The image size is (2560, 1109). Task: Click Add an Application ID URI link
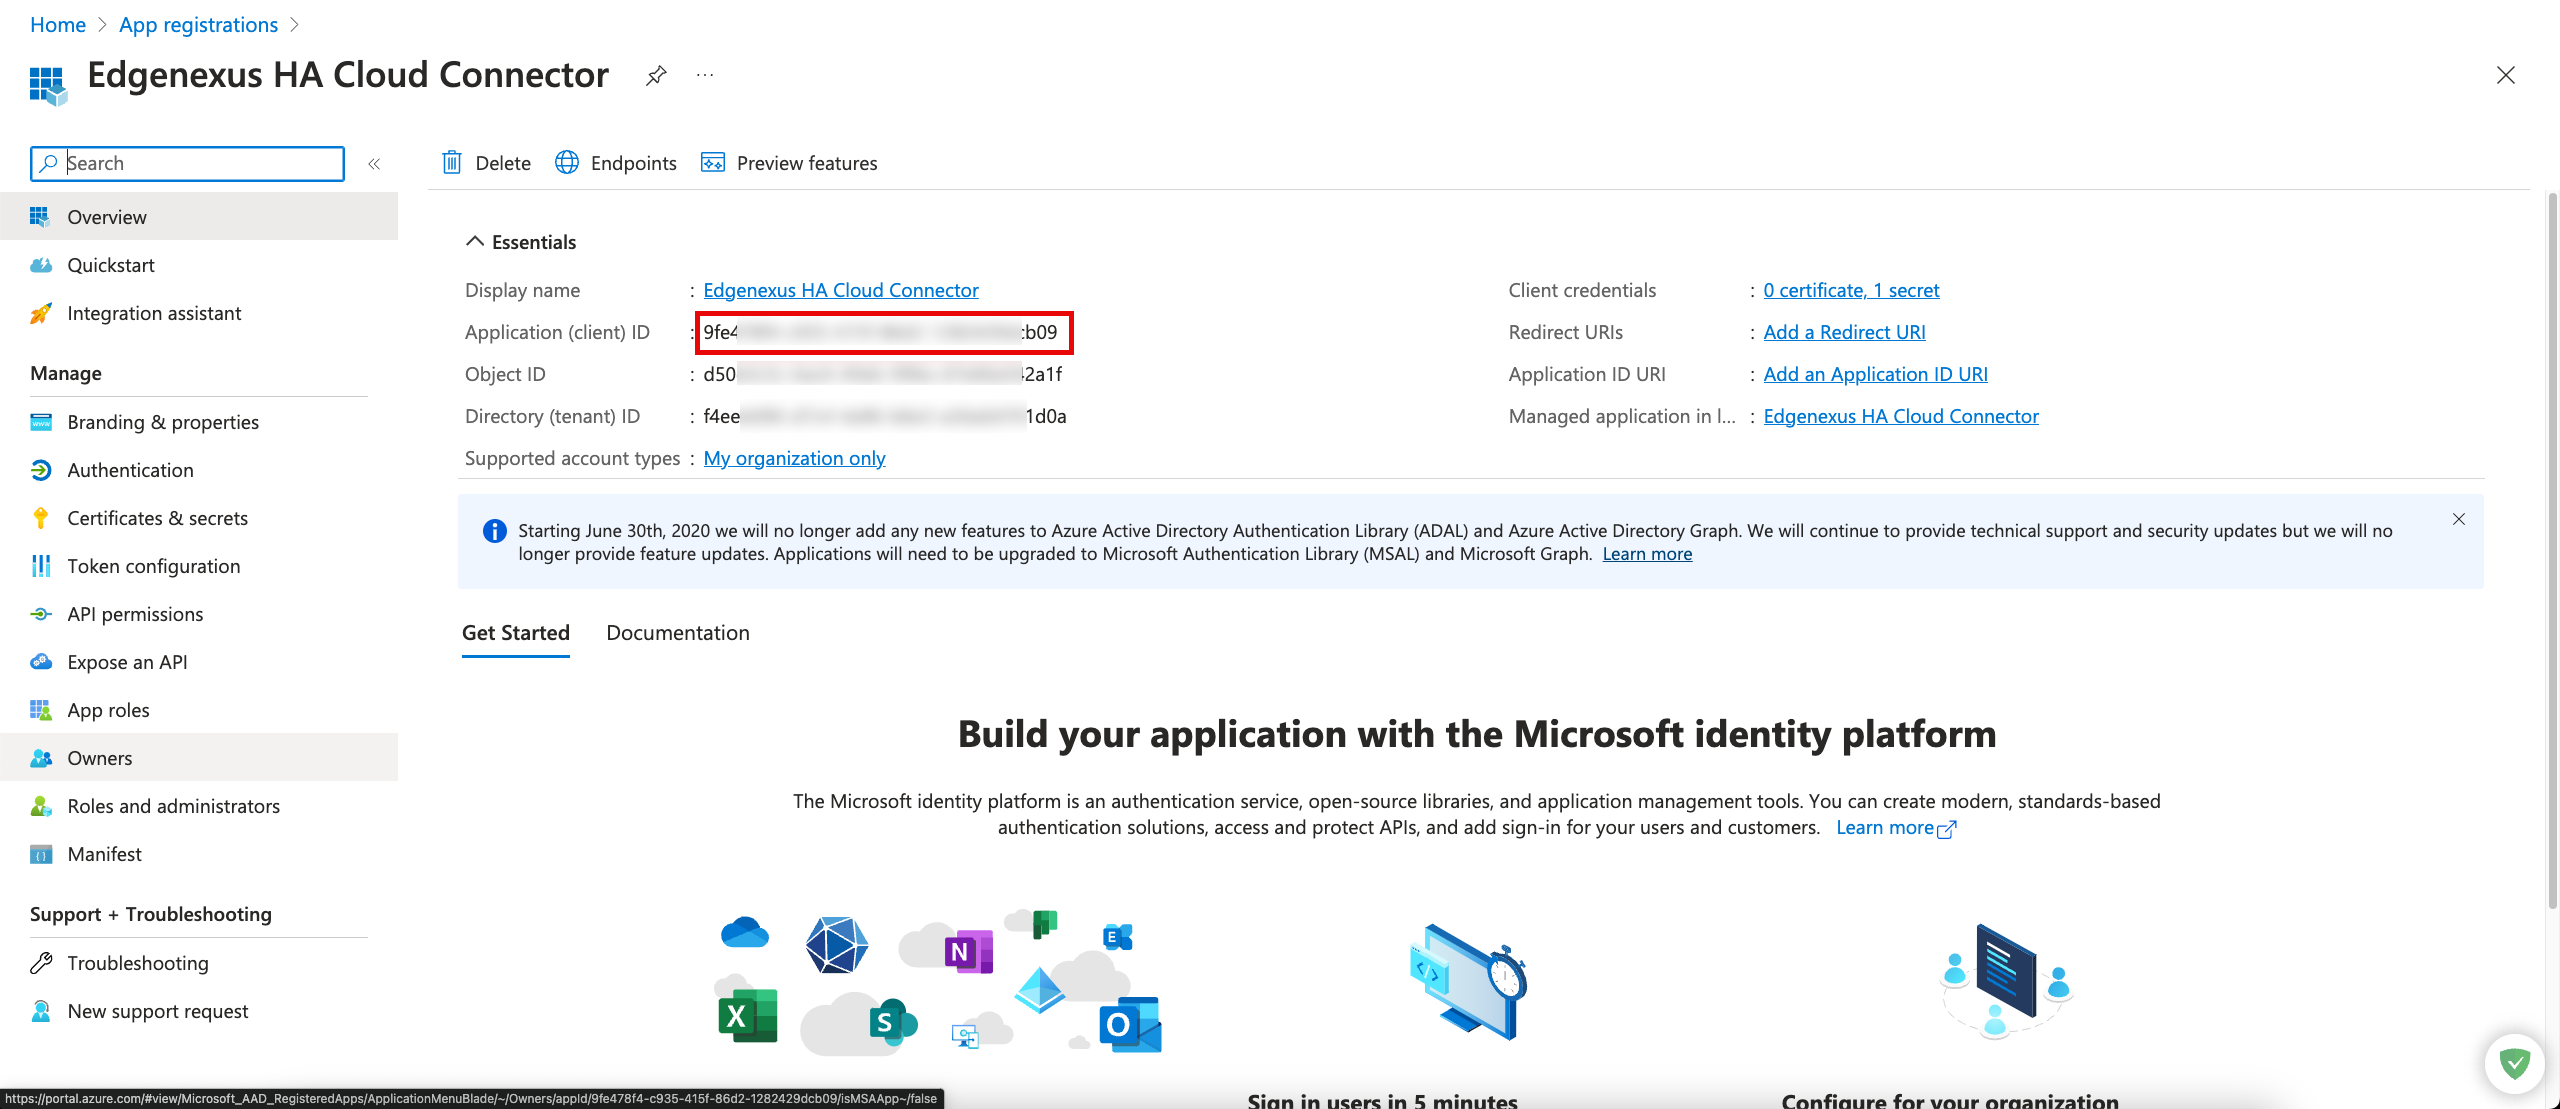pyautogui.click(x=1875, y=374)
